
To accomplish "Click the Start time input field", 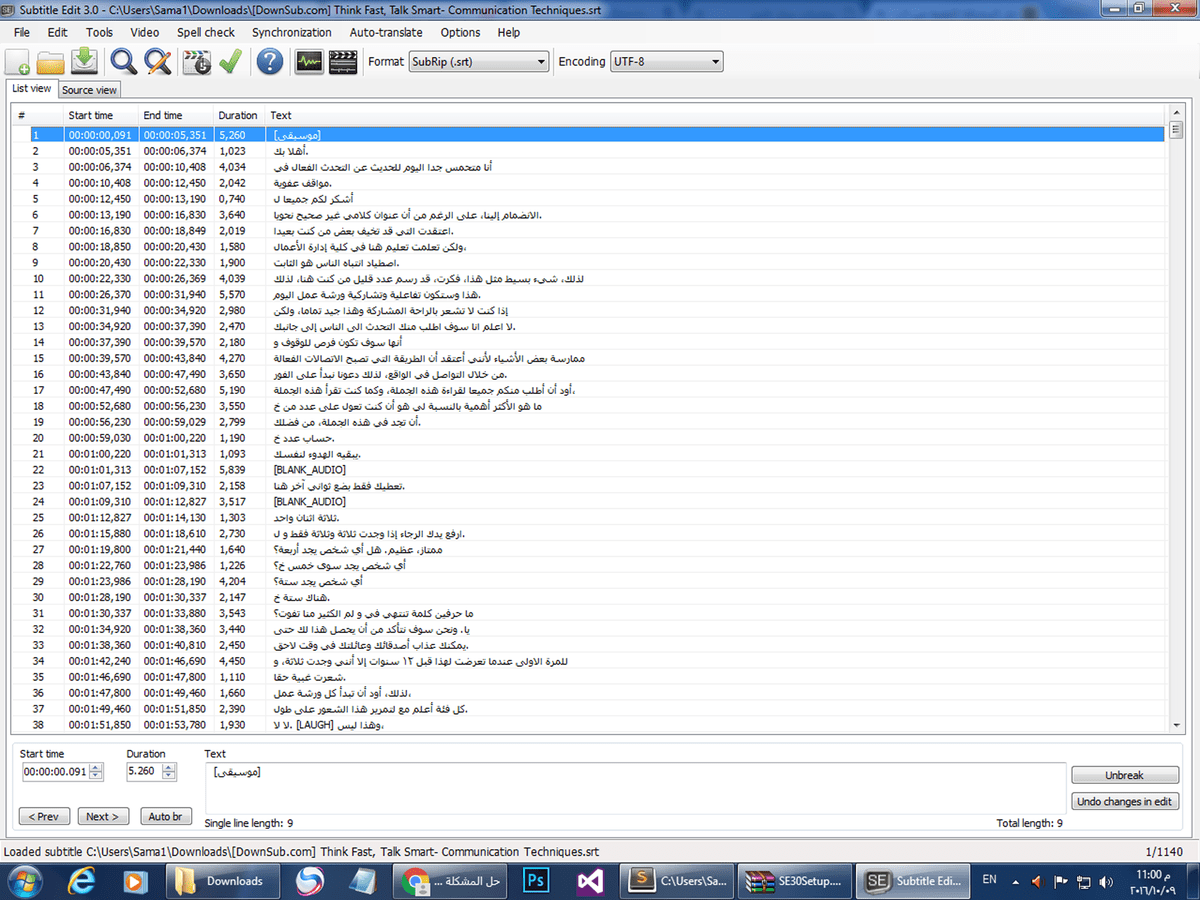I will click(x=56, y=772).
